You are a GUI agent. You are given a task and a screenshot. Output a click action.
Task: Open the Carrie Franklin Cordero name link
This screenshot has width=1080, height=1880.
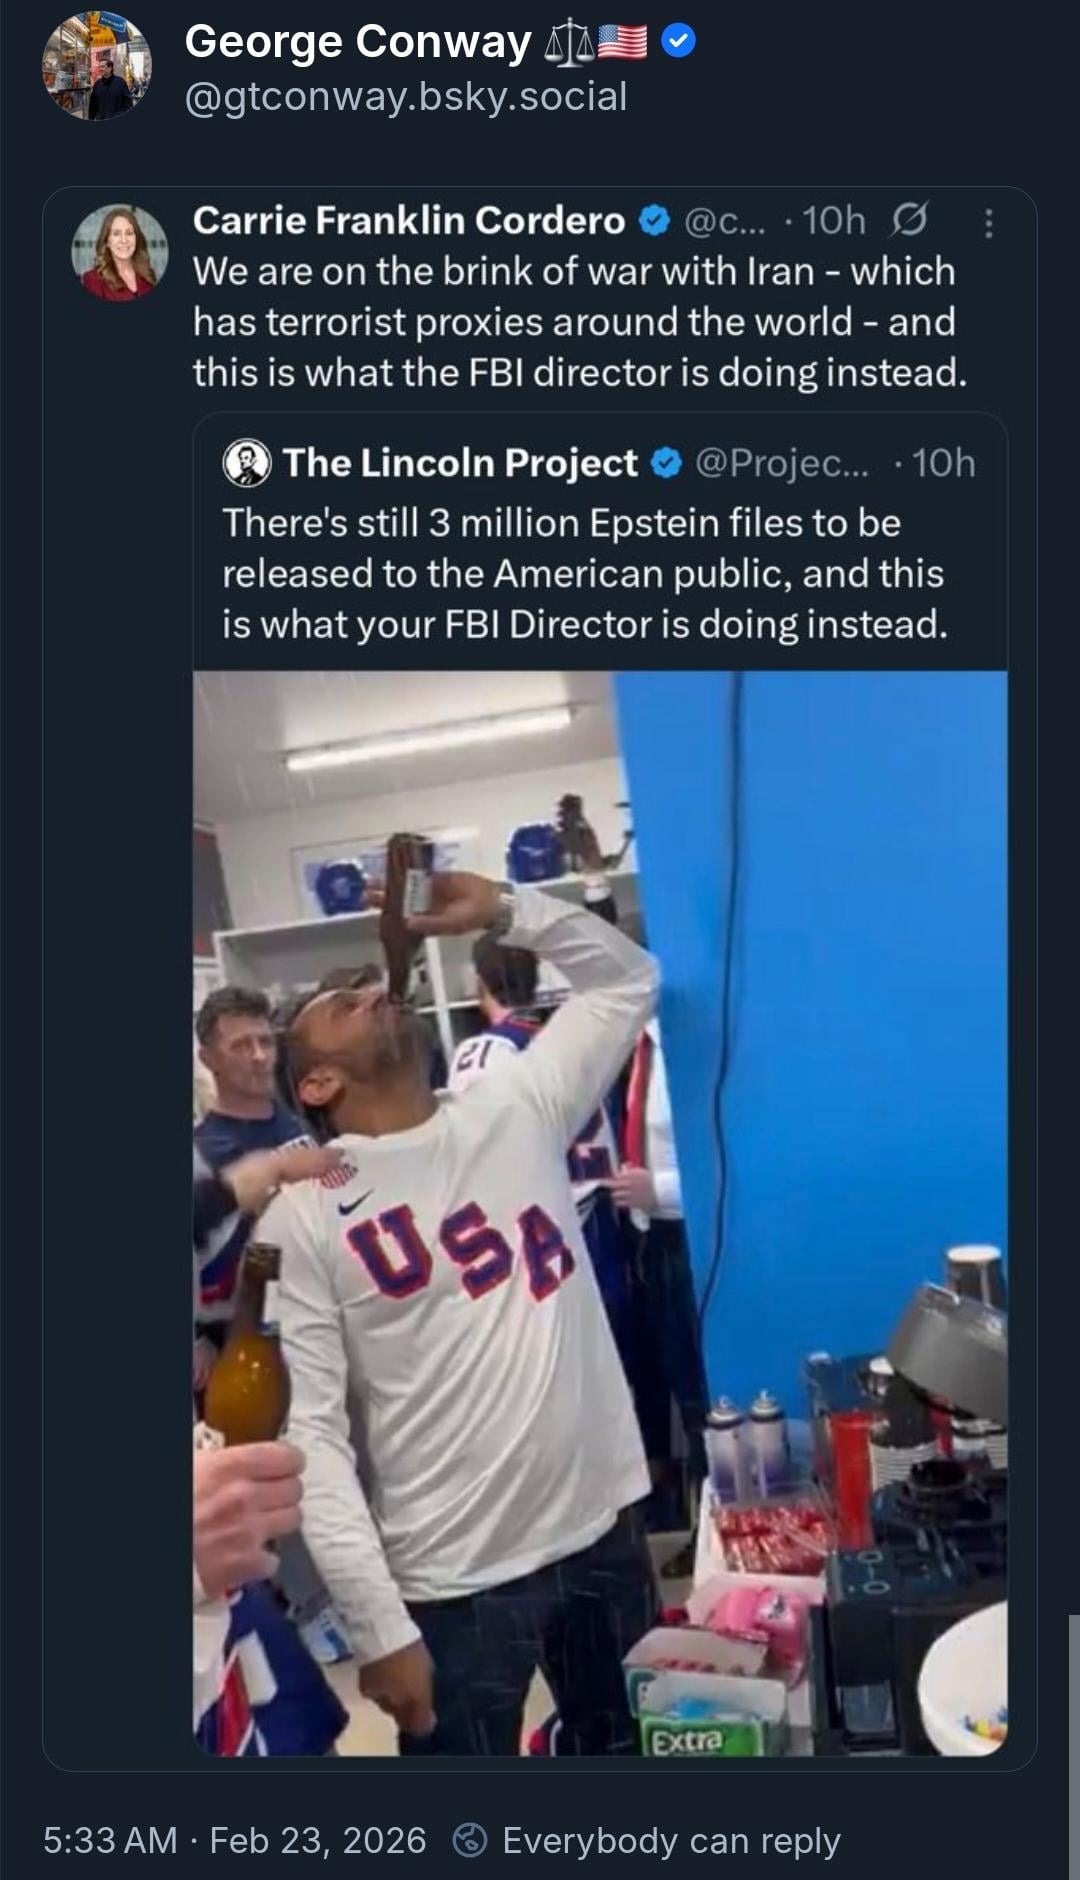pos(408,221)
